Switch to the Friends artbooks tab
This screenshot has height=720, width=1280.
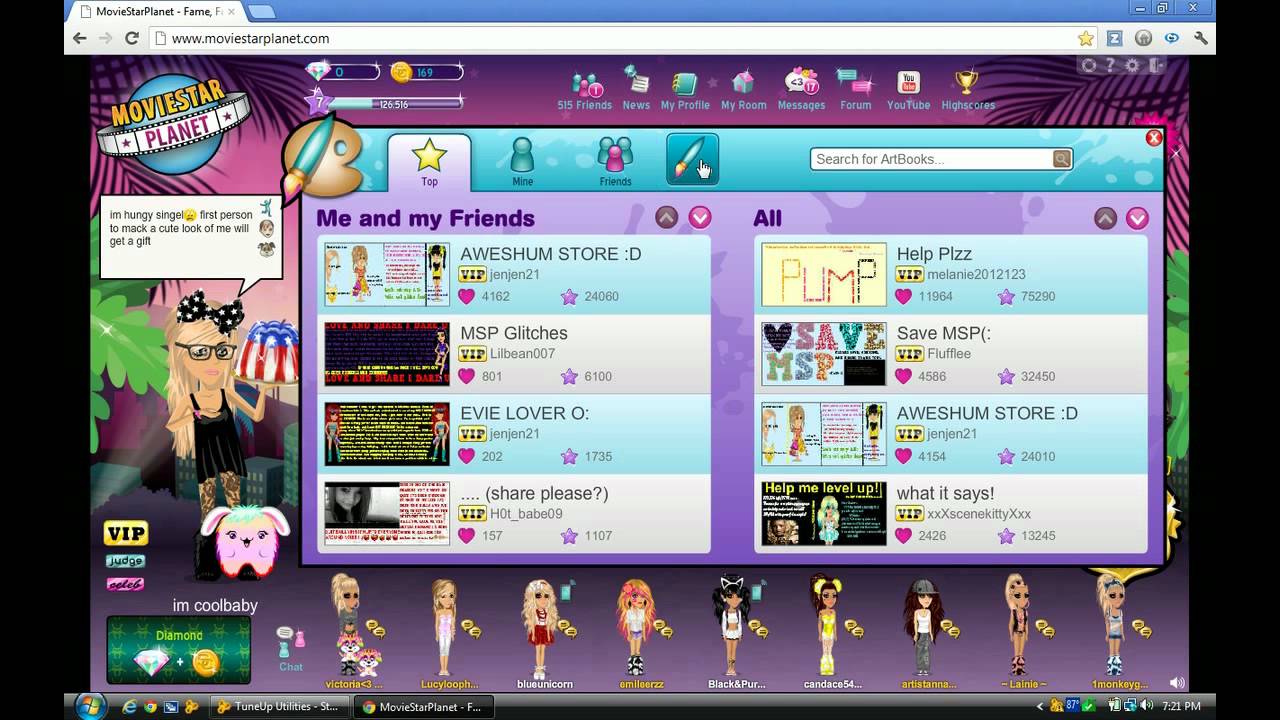click(615, 162)
